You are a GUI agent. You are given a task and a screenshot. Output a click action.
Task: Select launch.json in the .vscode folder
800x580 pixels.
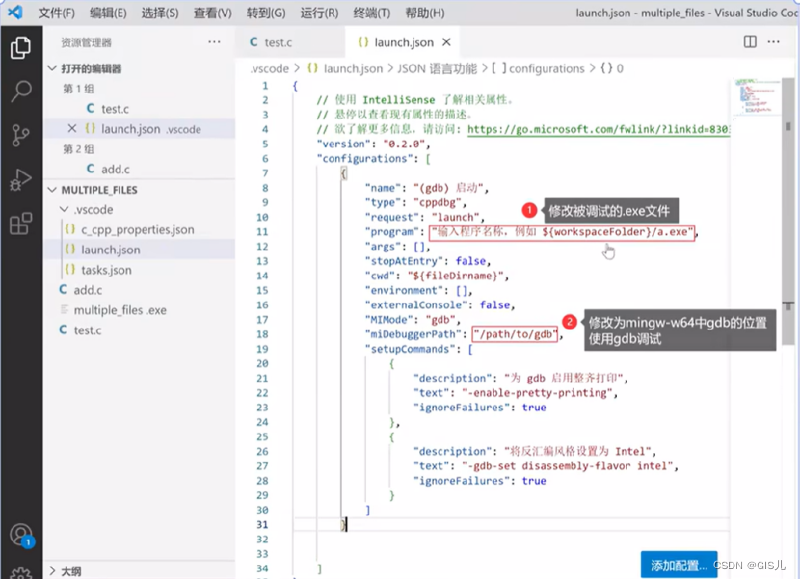(x=139, y=249)
